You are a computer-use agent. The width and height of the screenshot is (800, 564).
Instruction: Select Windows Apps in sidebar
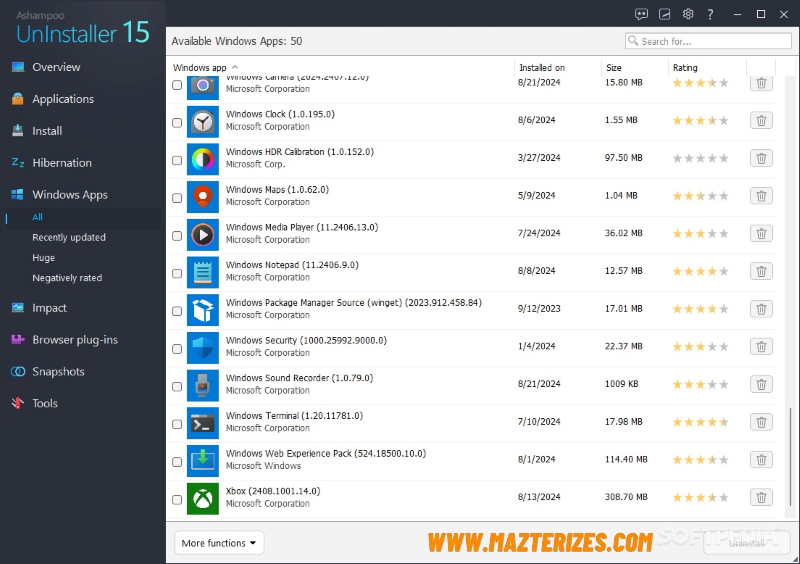[x=70, y=194]
